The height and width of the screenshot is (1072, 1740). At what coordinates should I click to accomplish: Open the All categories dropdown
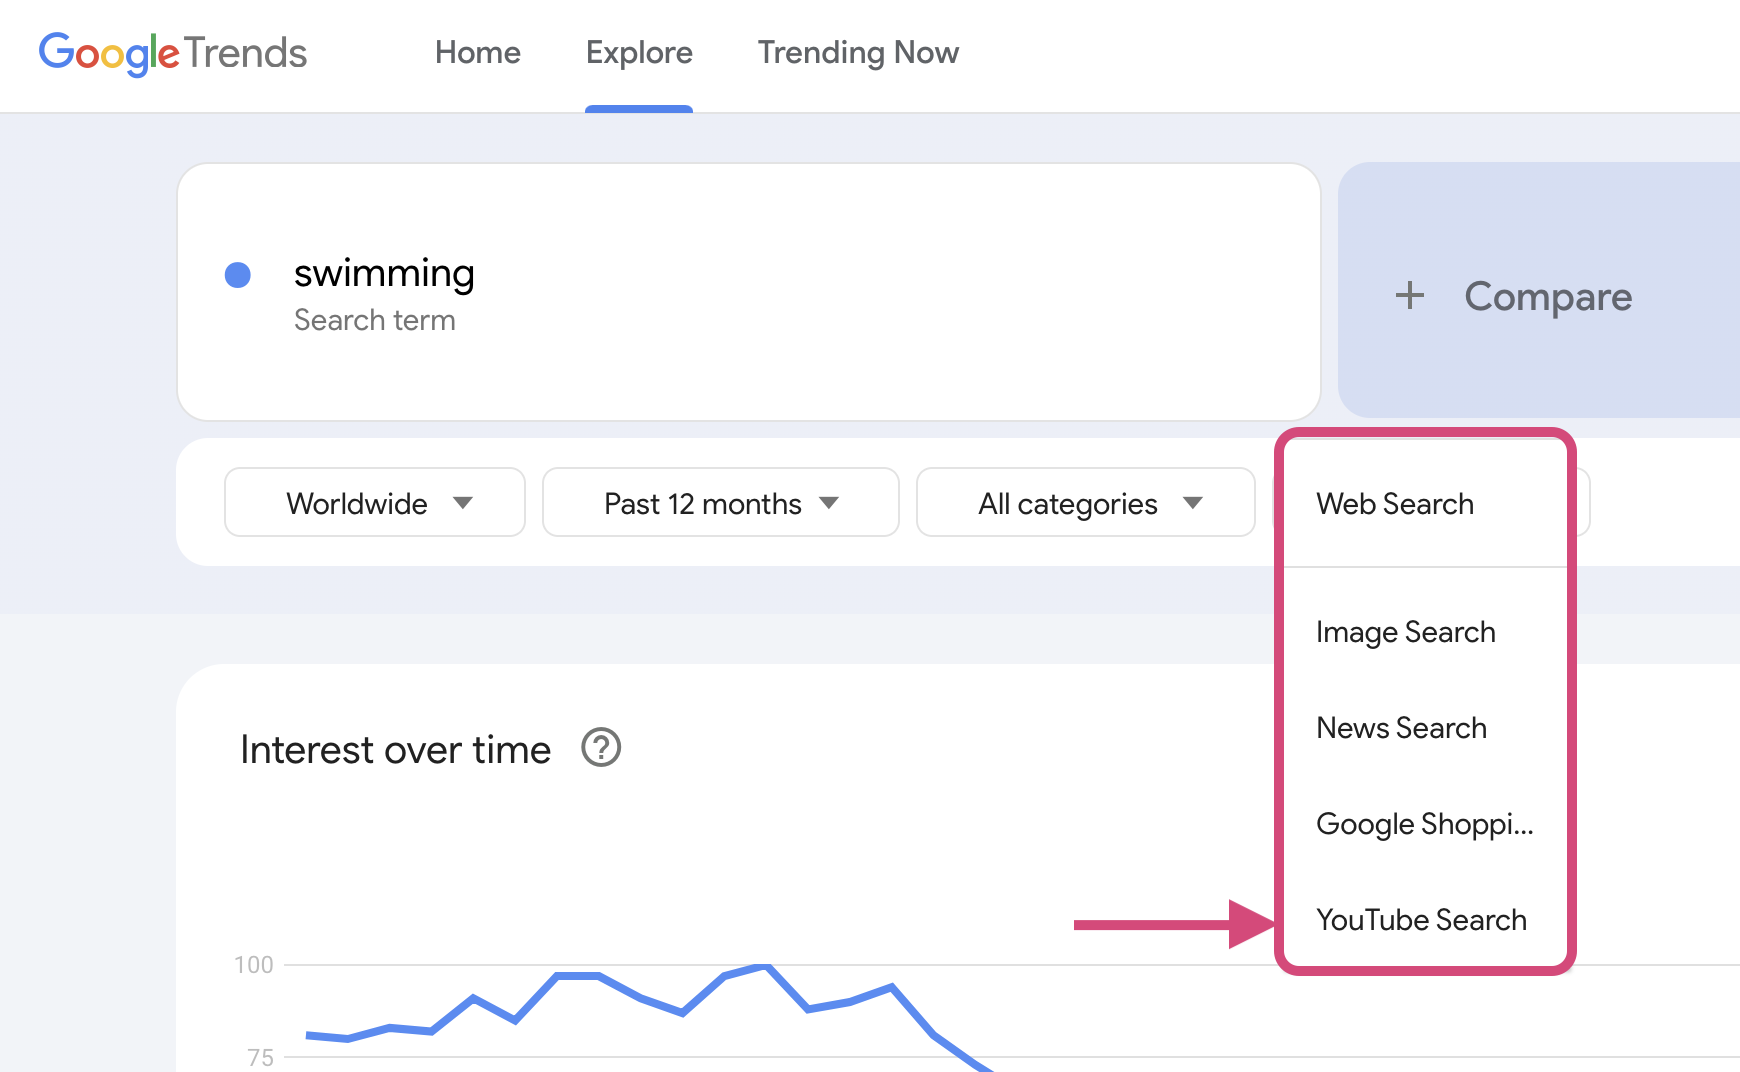pos(1085,503)
